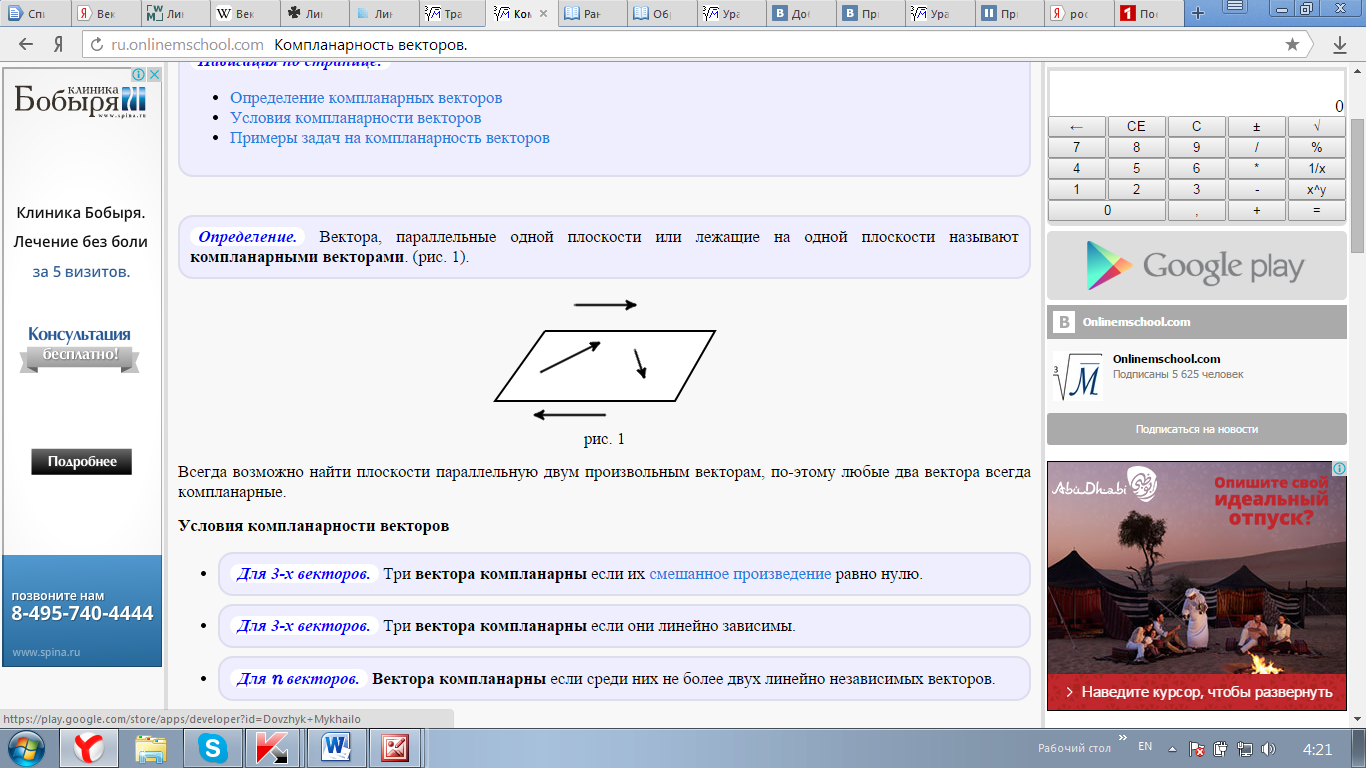The width and height of the screenshot is (1366, 768).
Task: Open the red app icon next to Word in taskbar
Action: [x=395, y=748]
